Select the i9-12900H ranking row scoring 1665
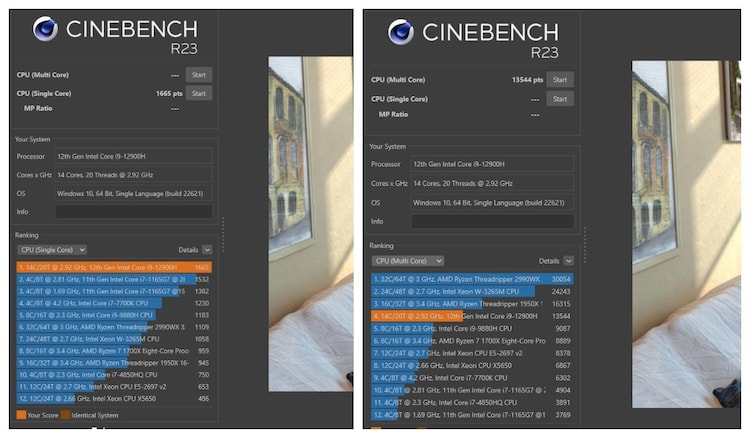 [114, 268]
